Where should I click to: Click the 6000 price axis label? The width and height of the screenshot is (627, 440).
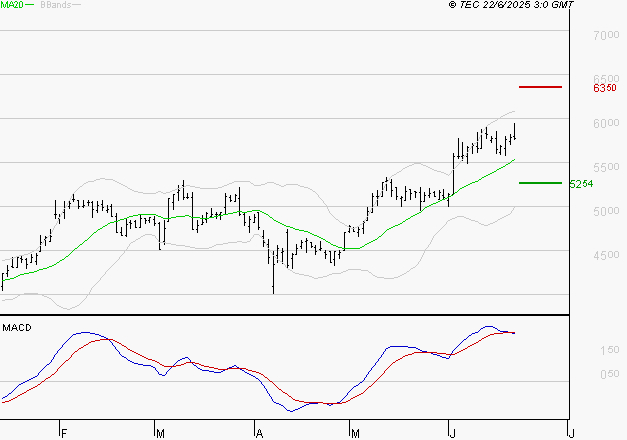point(606,123)
